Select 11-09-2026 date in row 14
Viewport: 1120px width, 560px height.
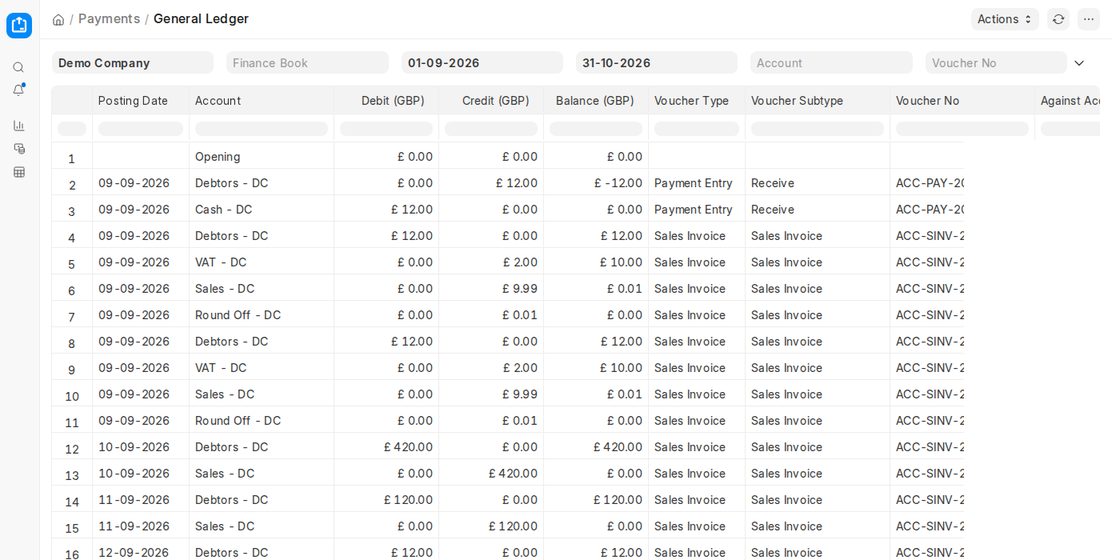click(x=141, y=500)
